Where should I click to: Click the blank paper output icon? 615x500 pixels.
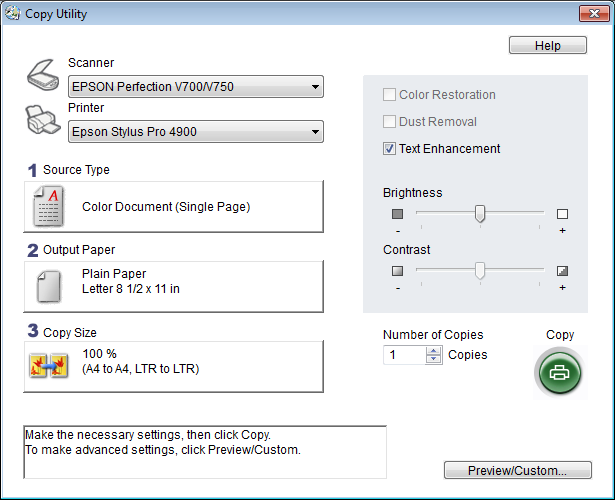pos(49,287)
